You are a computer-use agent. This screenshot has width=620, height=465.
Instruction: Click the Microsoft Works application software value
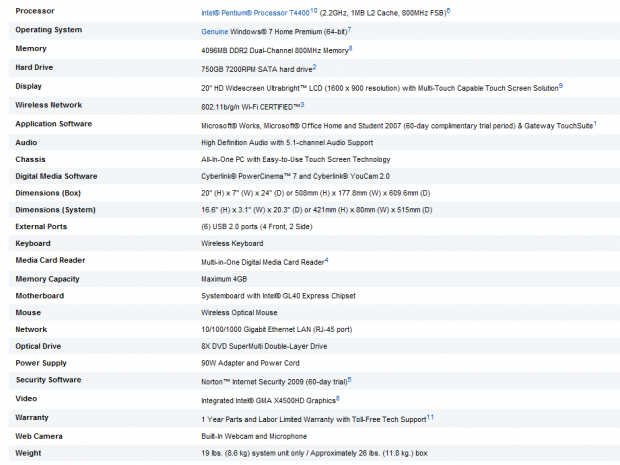pos(397,126)
